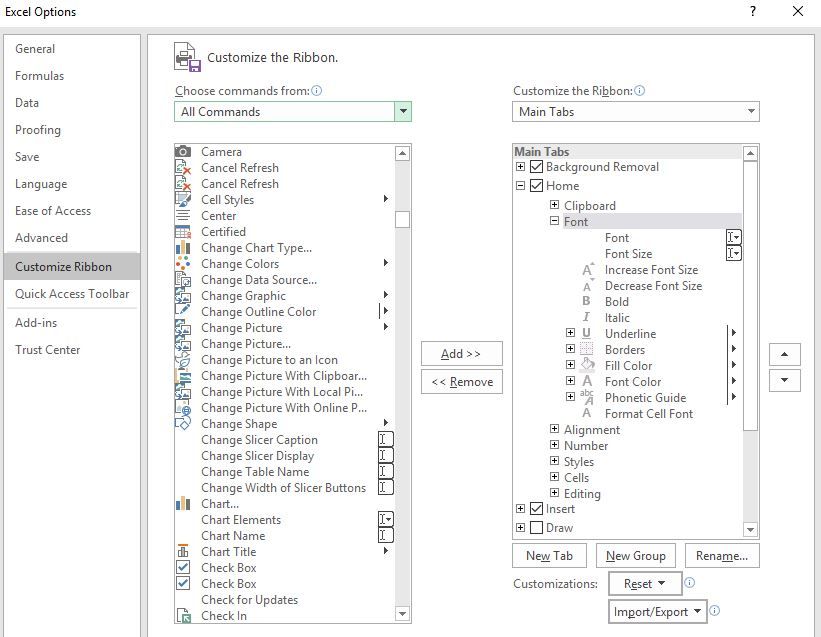Pick the Change Chart Type icon
Image resolution: width=821 pixels, height=637 pixels.
click(183, 248)
